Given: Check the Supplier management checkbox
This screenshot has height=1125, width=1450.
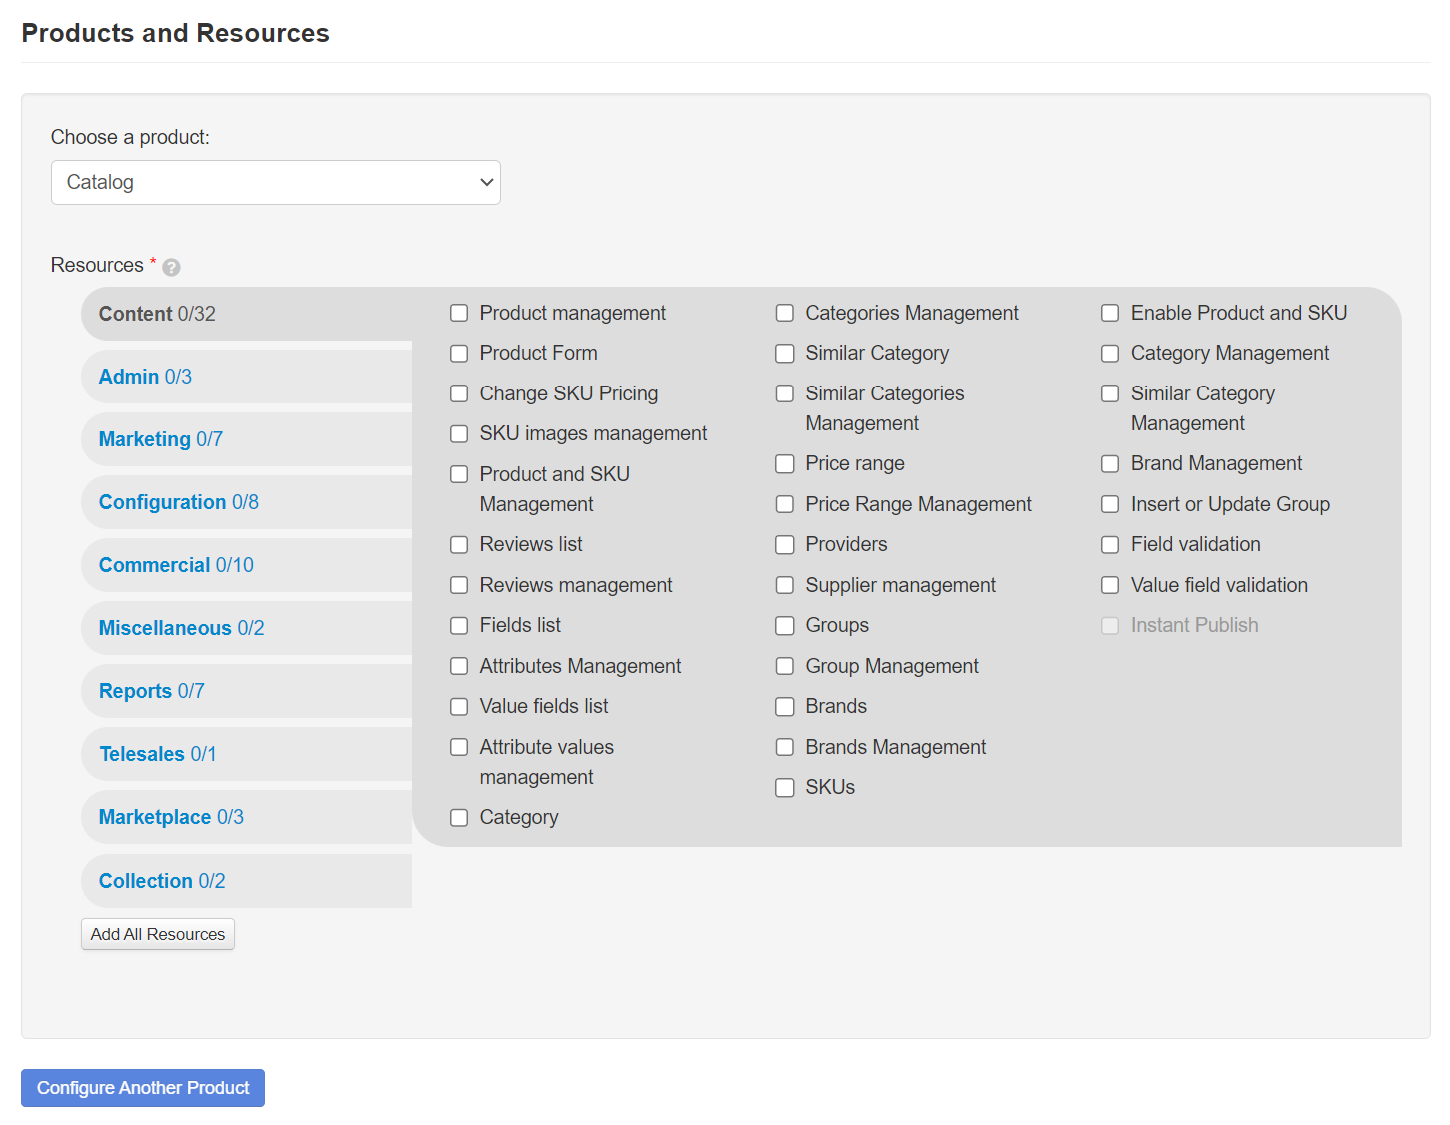Looking at the screenshot, I should (785, 585).
